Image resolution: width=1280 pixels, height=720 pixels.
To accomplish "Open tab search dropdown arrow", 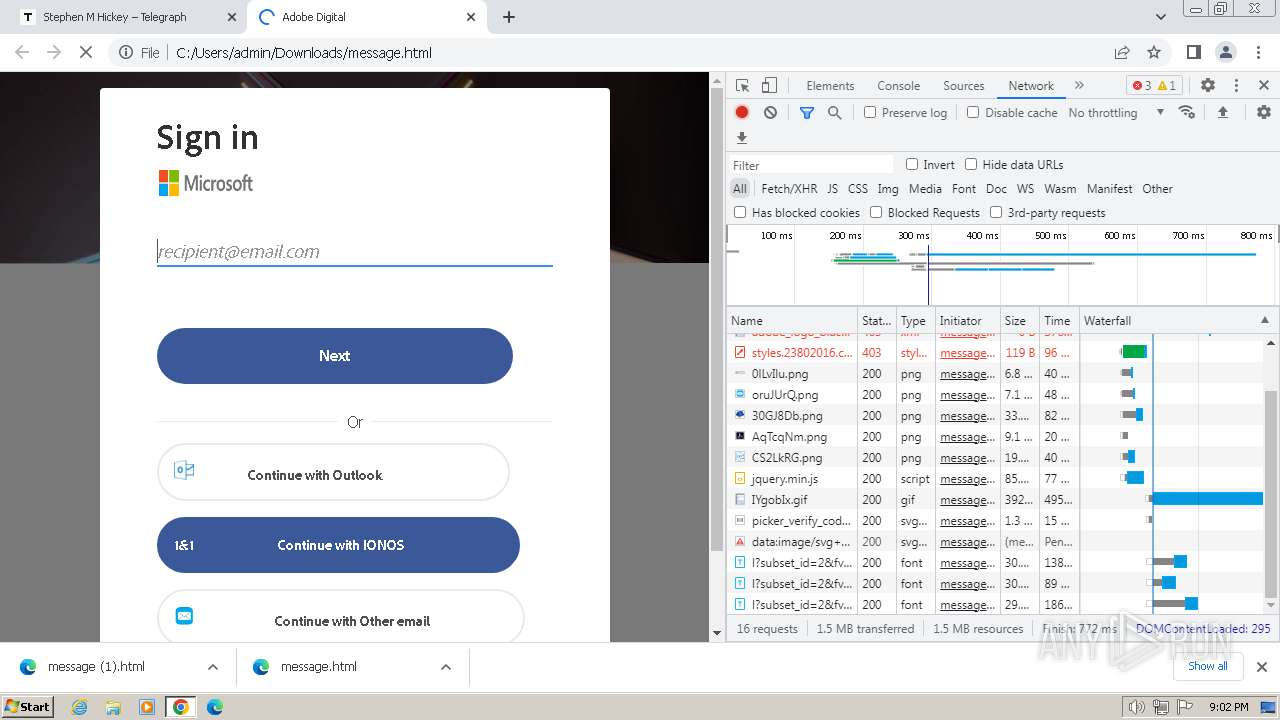I will (x=1161, y=17).
